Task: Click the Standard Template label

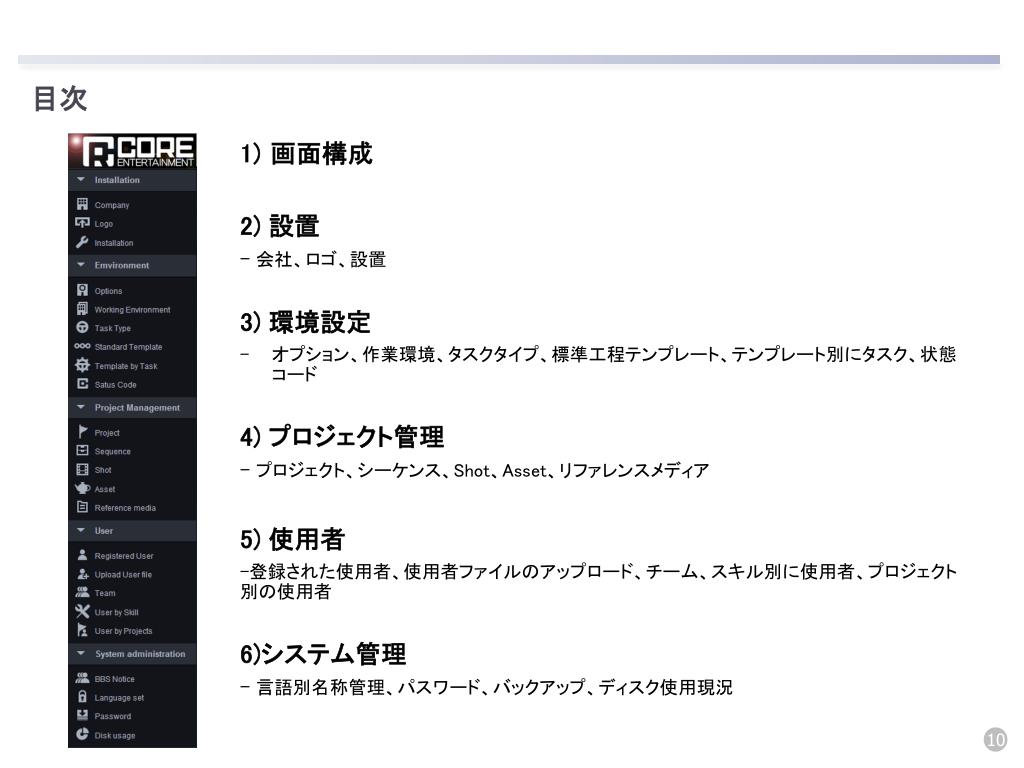Action: (128, 347)
